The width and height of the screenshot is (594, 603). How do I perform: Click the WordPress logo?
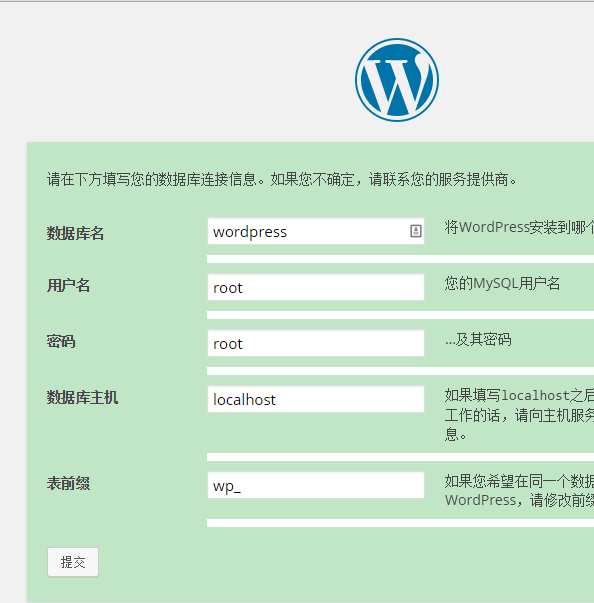point(397,80)
